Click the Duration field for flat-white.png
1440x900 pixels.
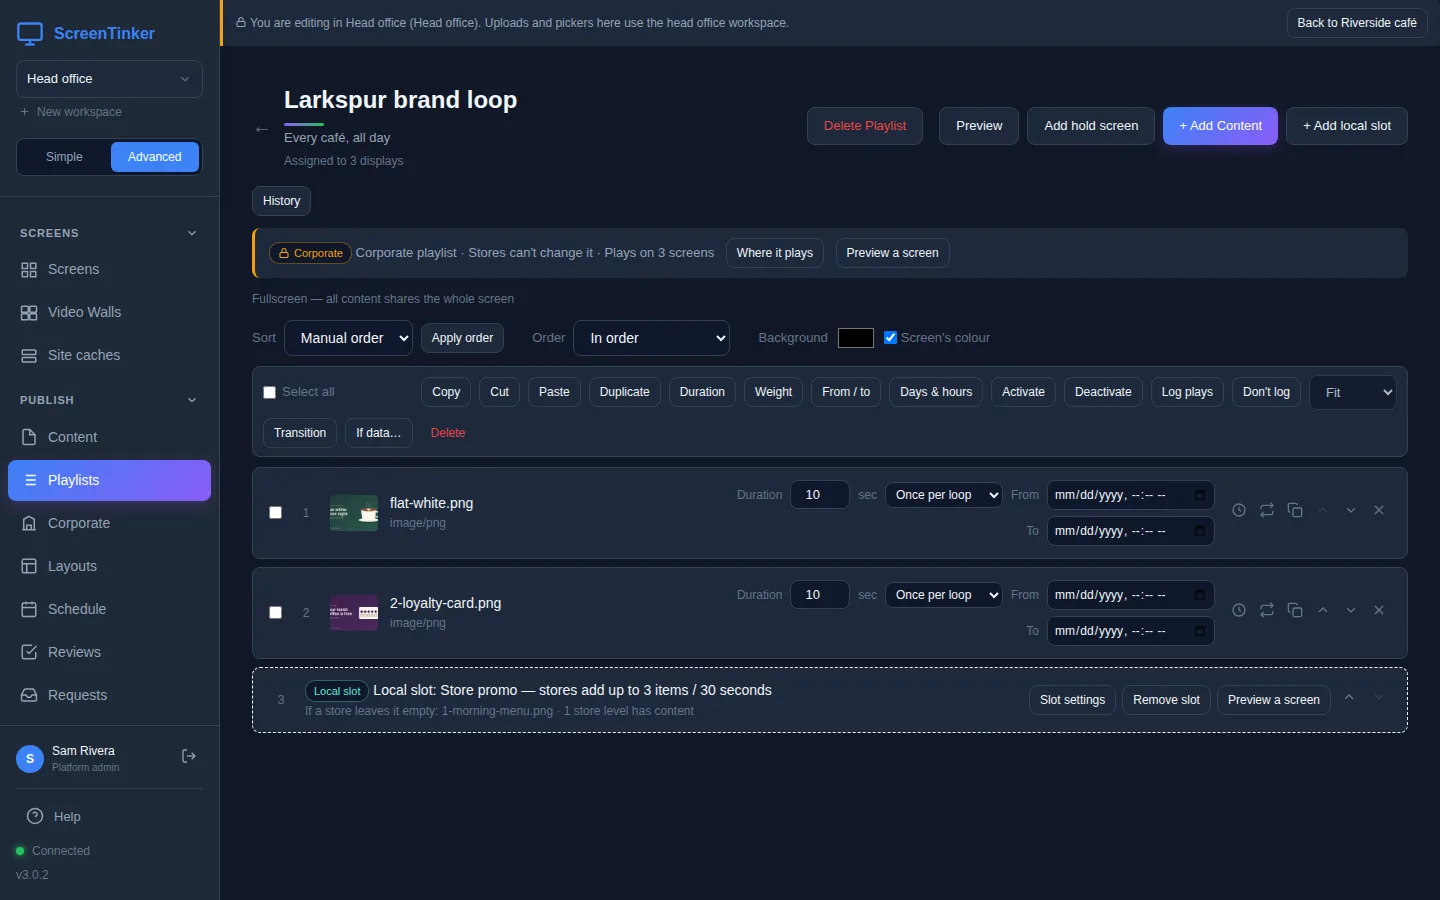820,495
